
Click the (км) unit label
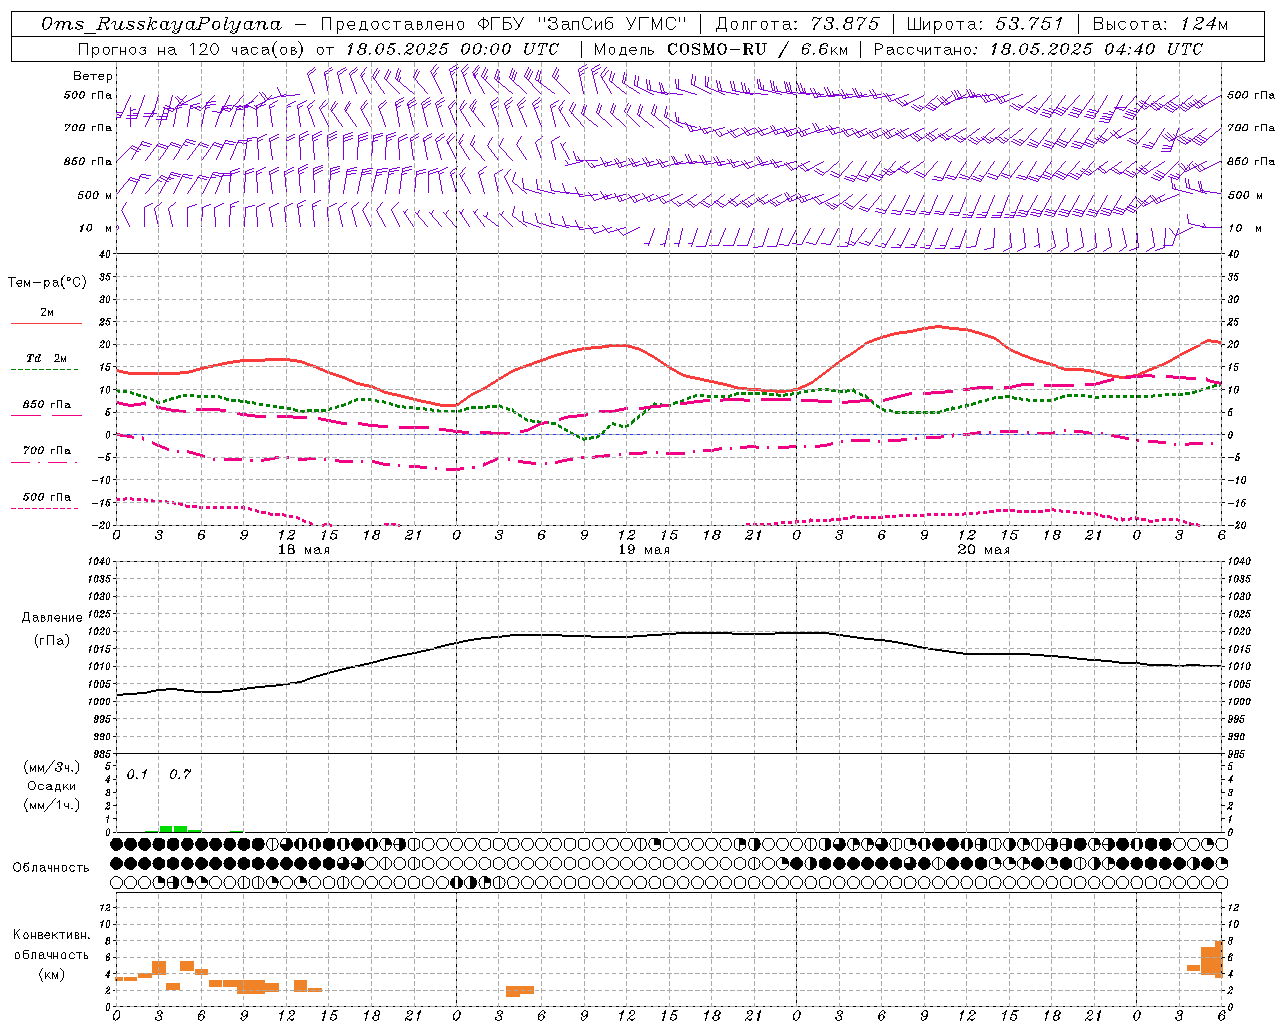click(x=52, y=974)
